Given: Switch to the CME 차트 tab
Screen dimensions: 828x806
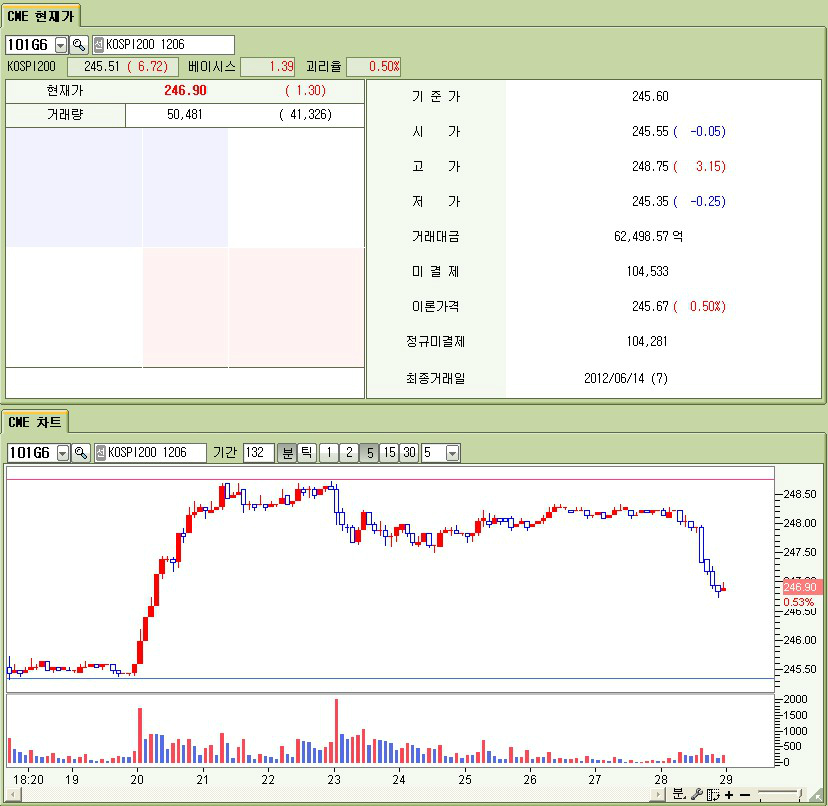Looking at the screenshot, I should [35, 422].
